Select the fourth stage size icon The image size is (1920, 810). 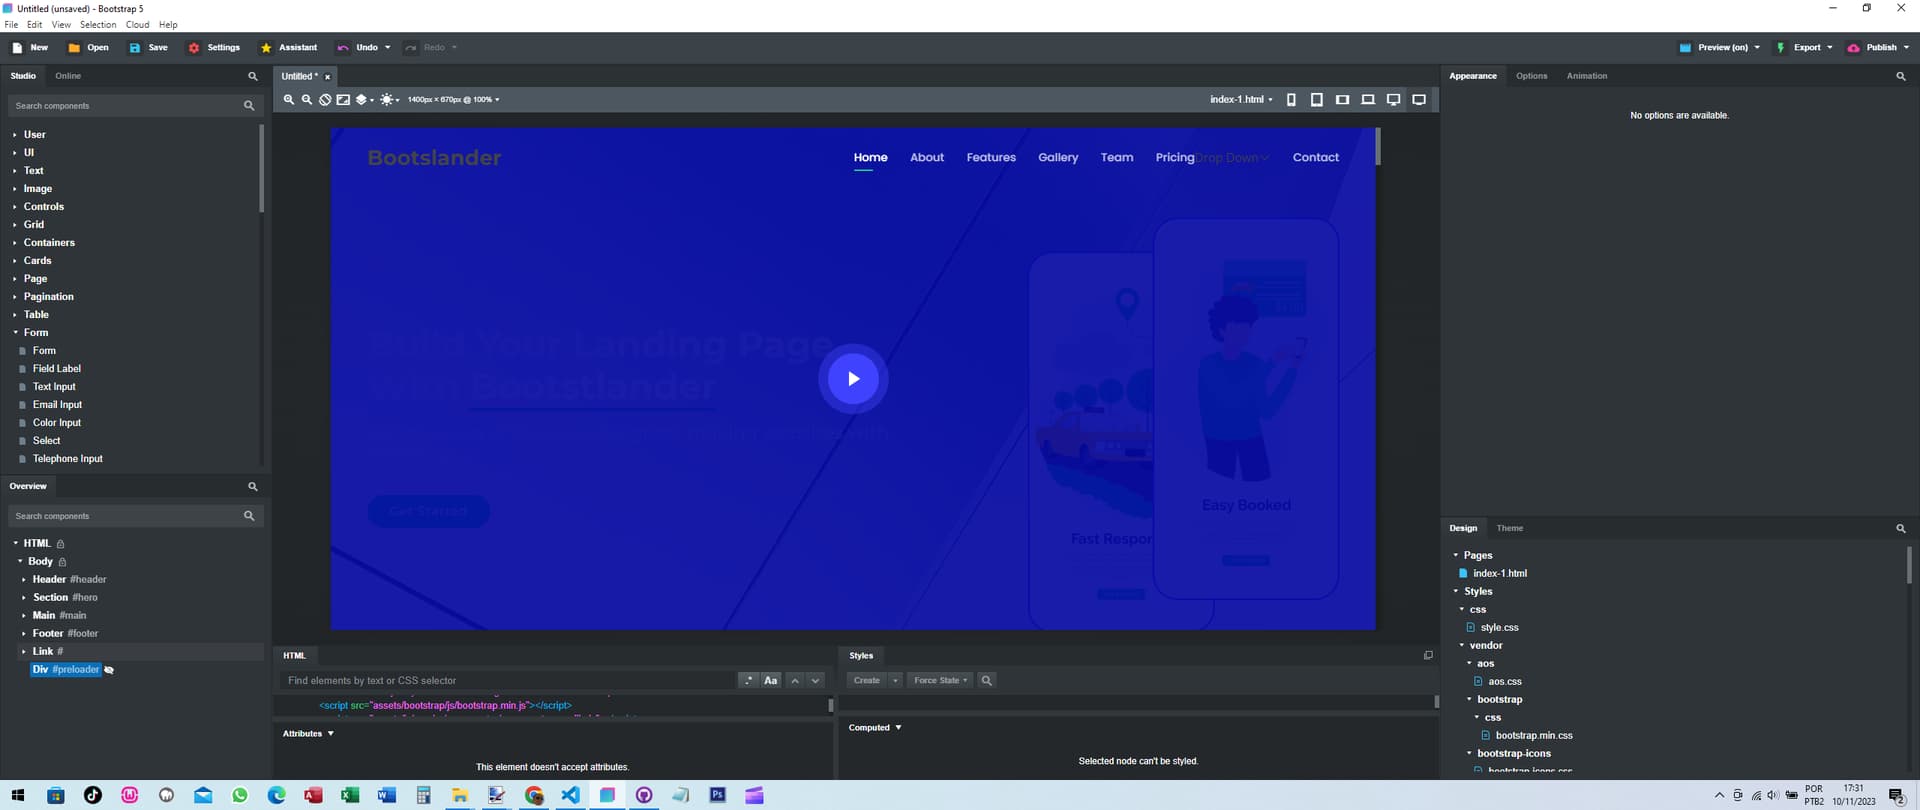[1368, 100]
